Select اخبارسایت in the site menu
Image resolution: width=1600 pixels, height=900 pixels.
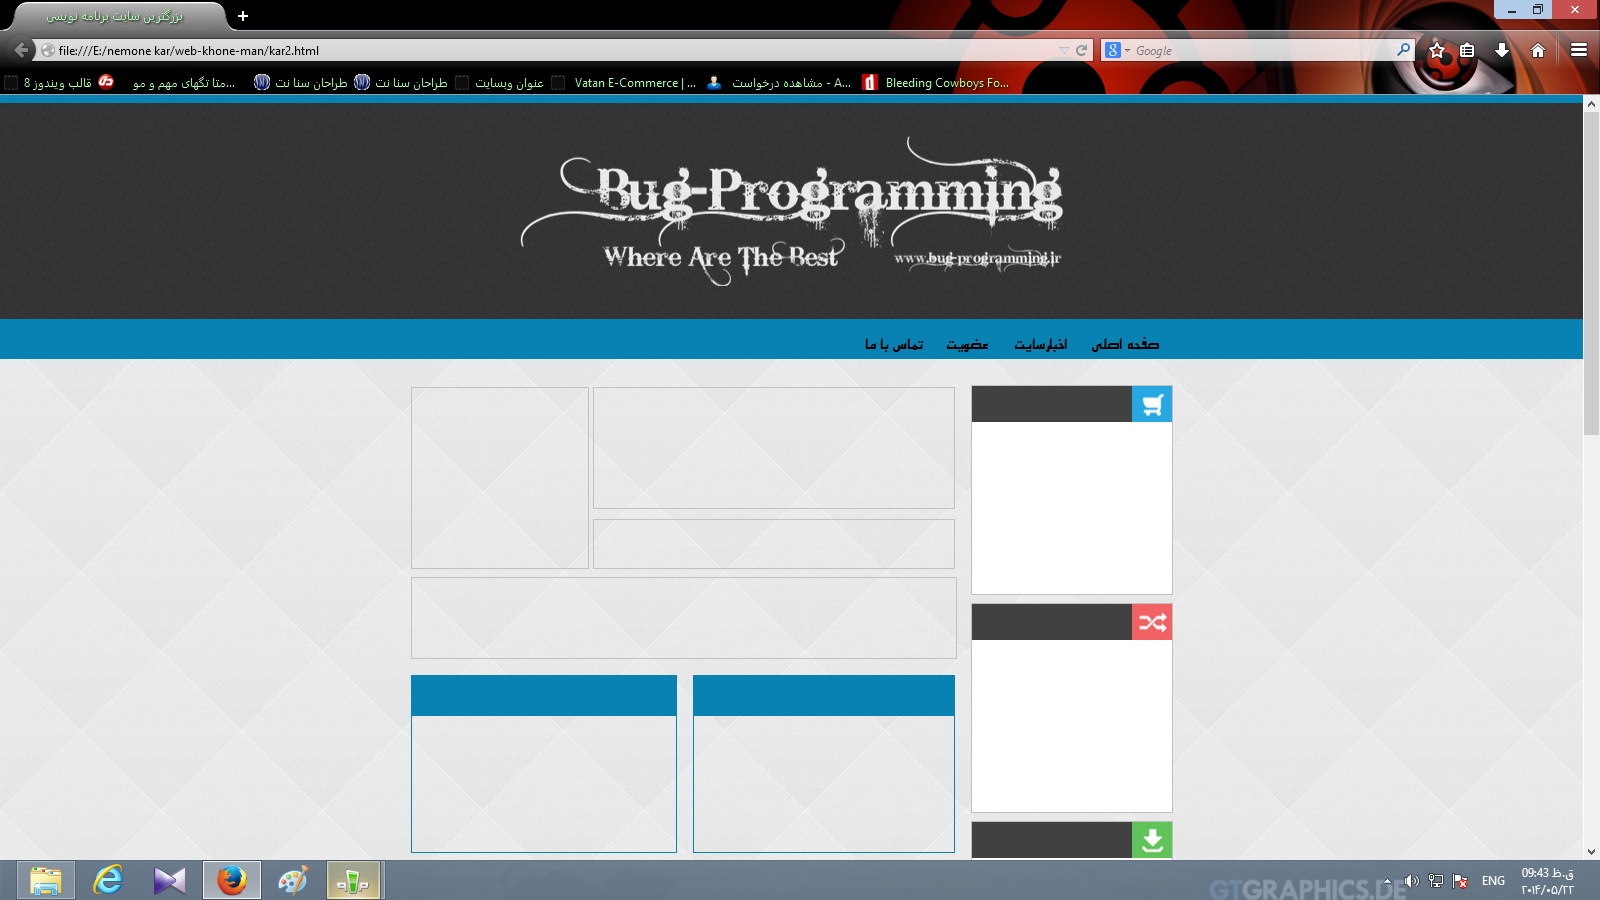click(x=1041, y=344)
